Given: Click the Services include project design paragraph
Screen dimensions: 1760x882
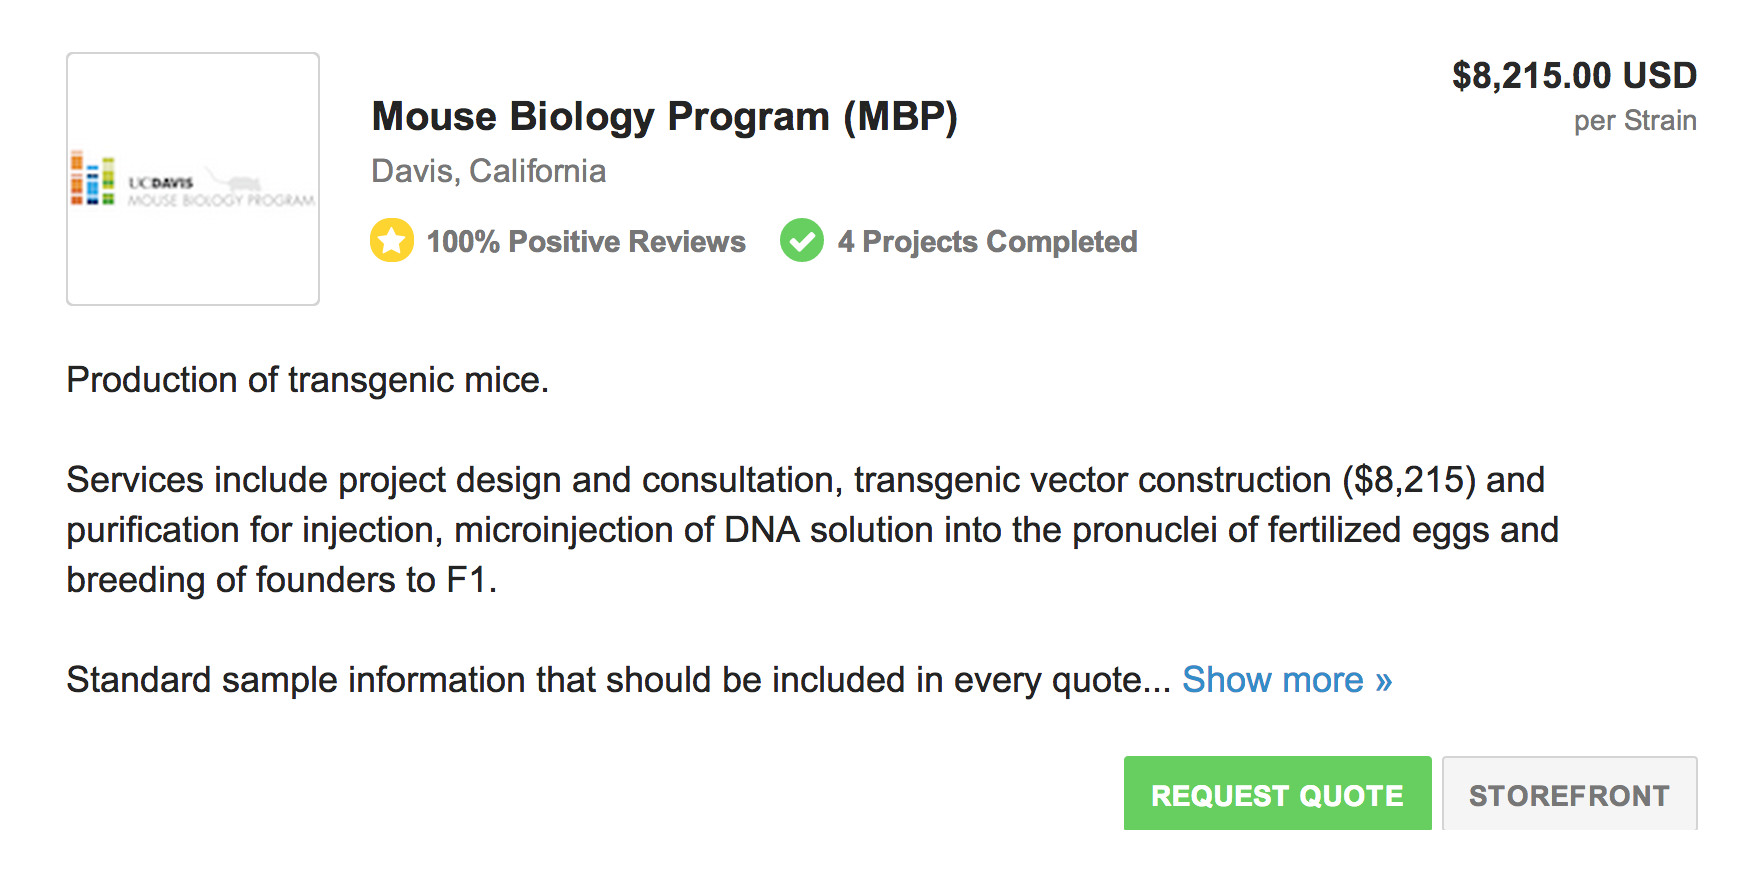Looking at the screenshot, I should [x=812, y=530].
